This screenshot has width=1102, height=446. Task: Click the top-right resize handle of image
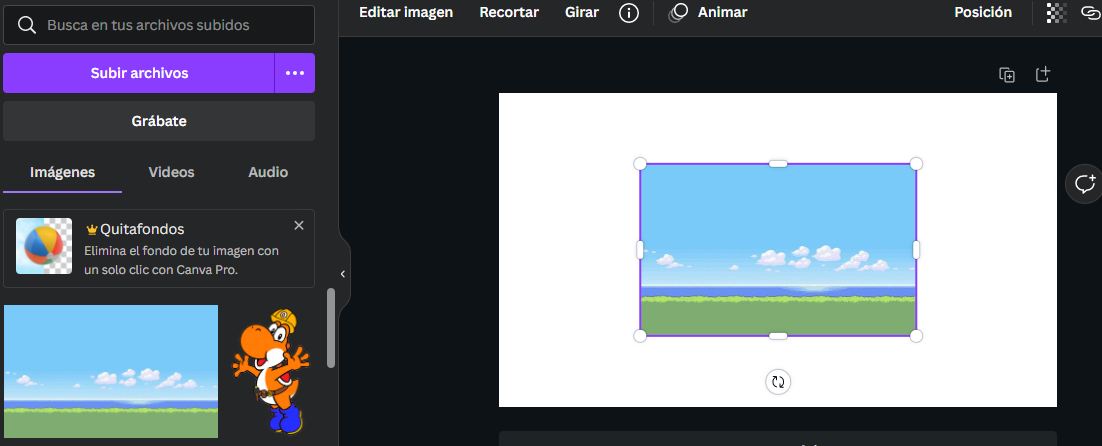pos(916,164)
